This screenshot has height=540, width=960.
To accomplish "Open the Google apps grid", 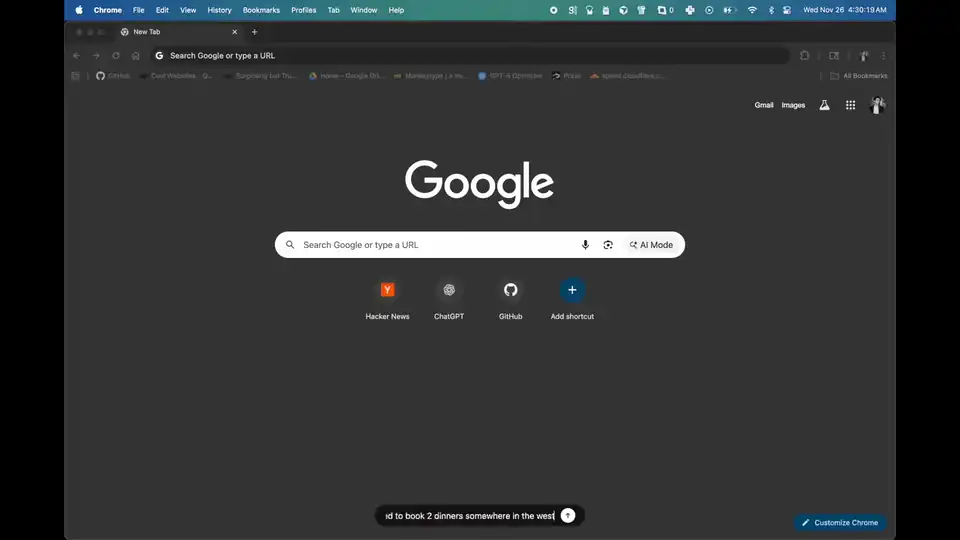I will 850,105.
